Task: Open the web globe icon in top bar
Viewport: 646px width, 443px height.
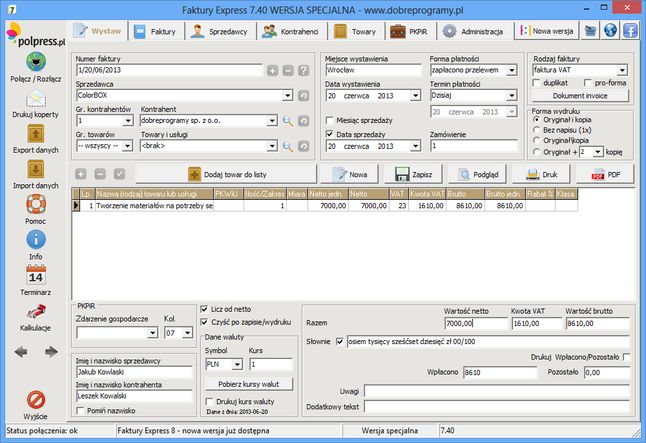Action: tap(610, 31)
